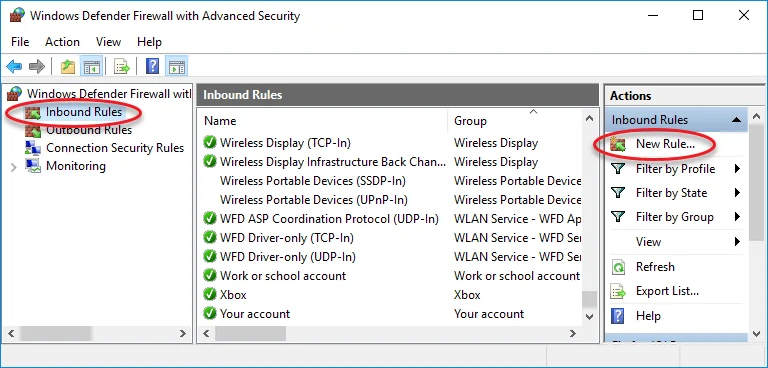768x368 pixels.
Task: Click the Back arrow toolbar icon
Action: pyautogui.click(x=14, y=67)
